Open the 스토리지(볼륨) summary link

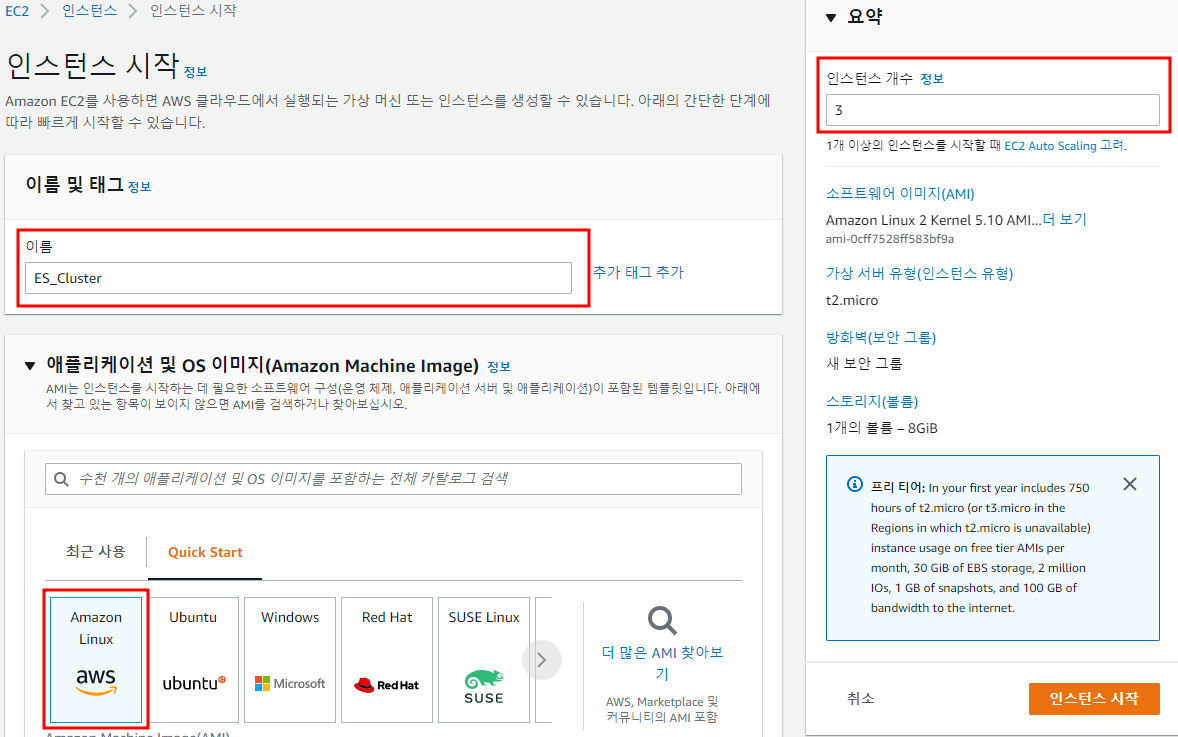pyautogui.click(x=872, y=401)
